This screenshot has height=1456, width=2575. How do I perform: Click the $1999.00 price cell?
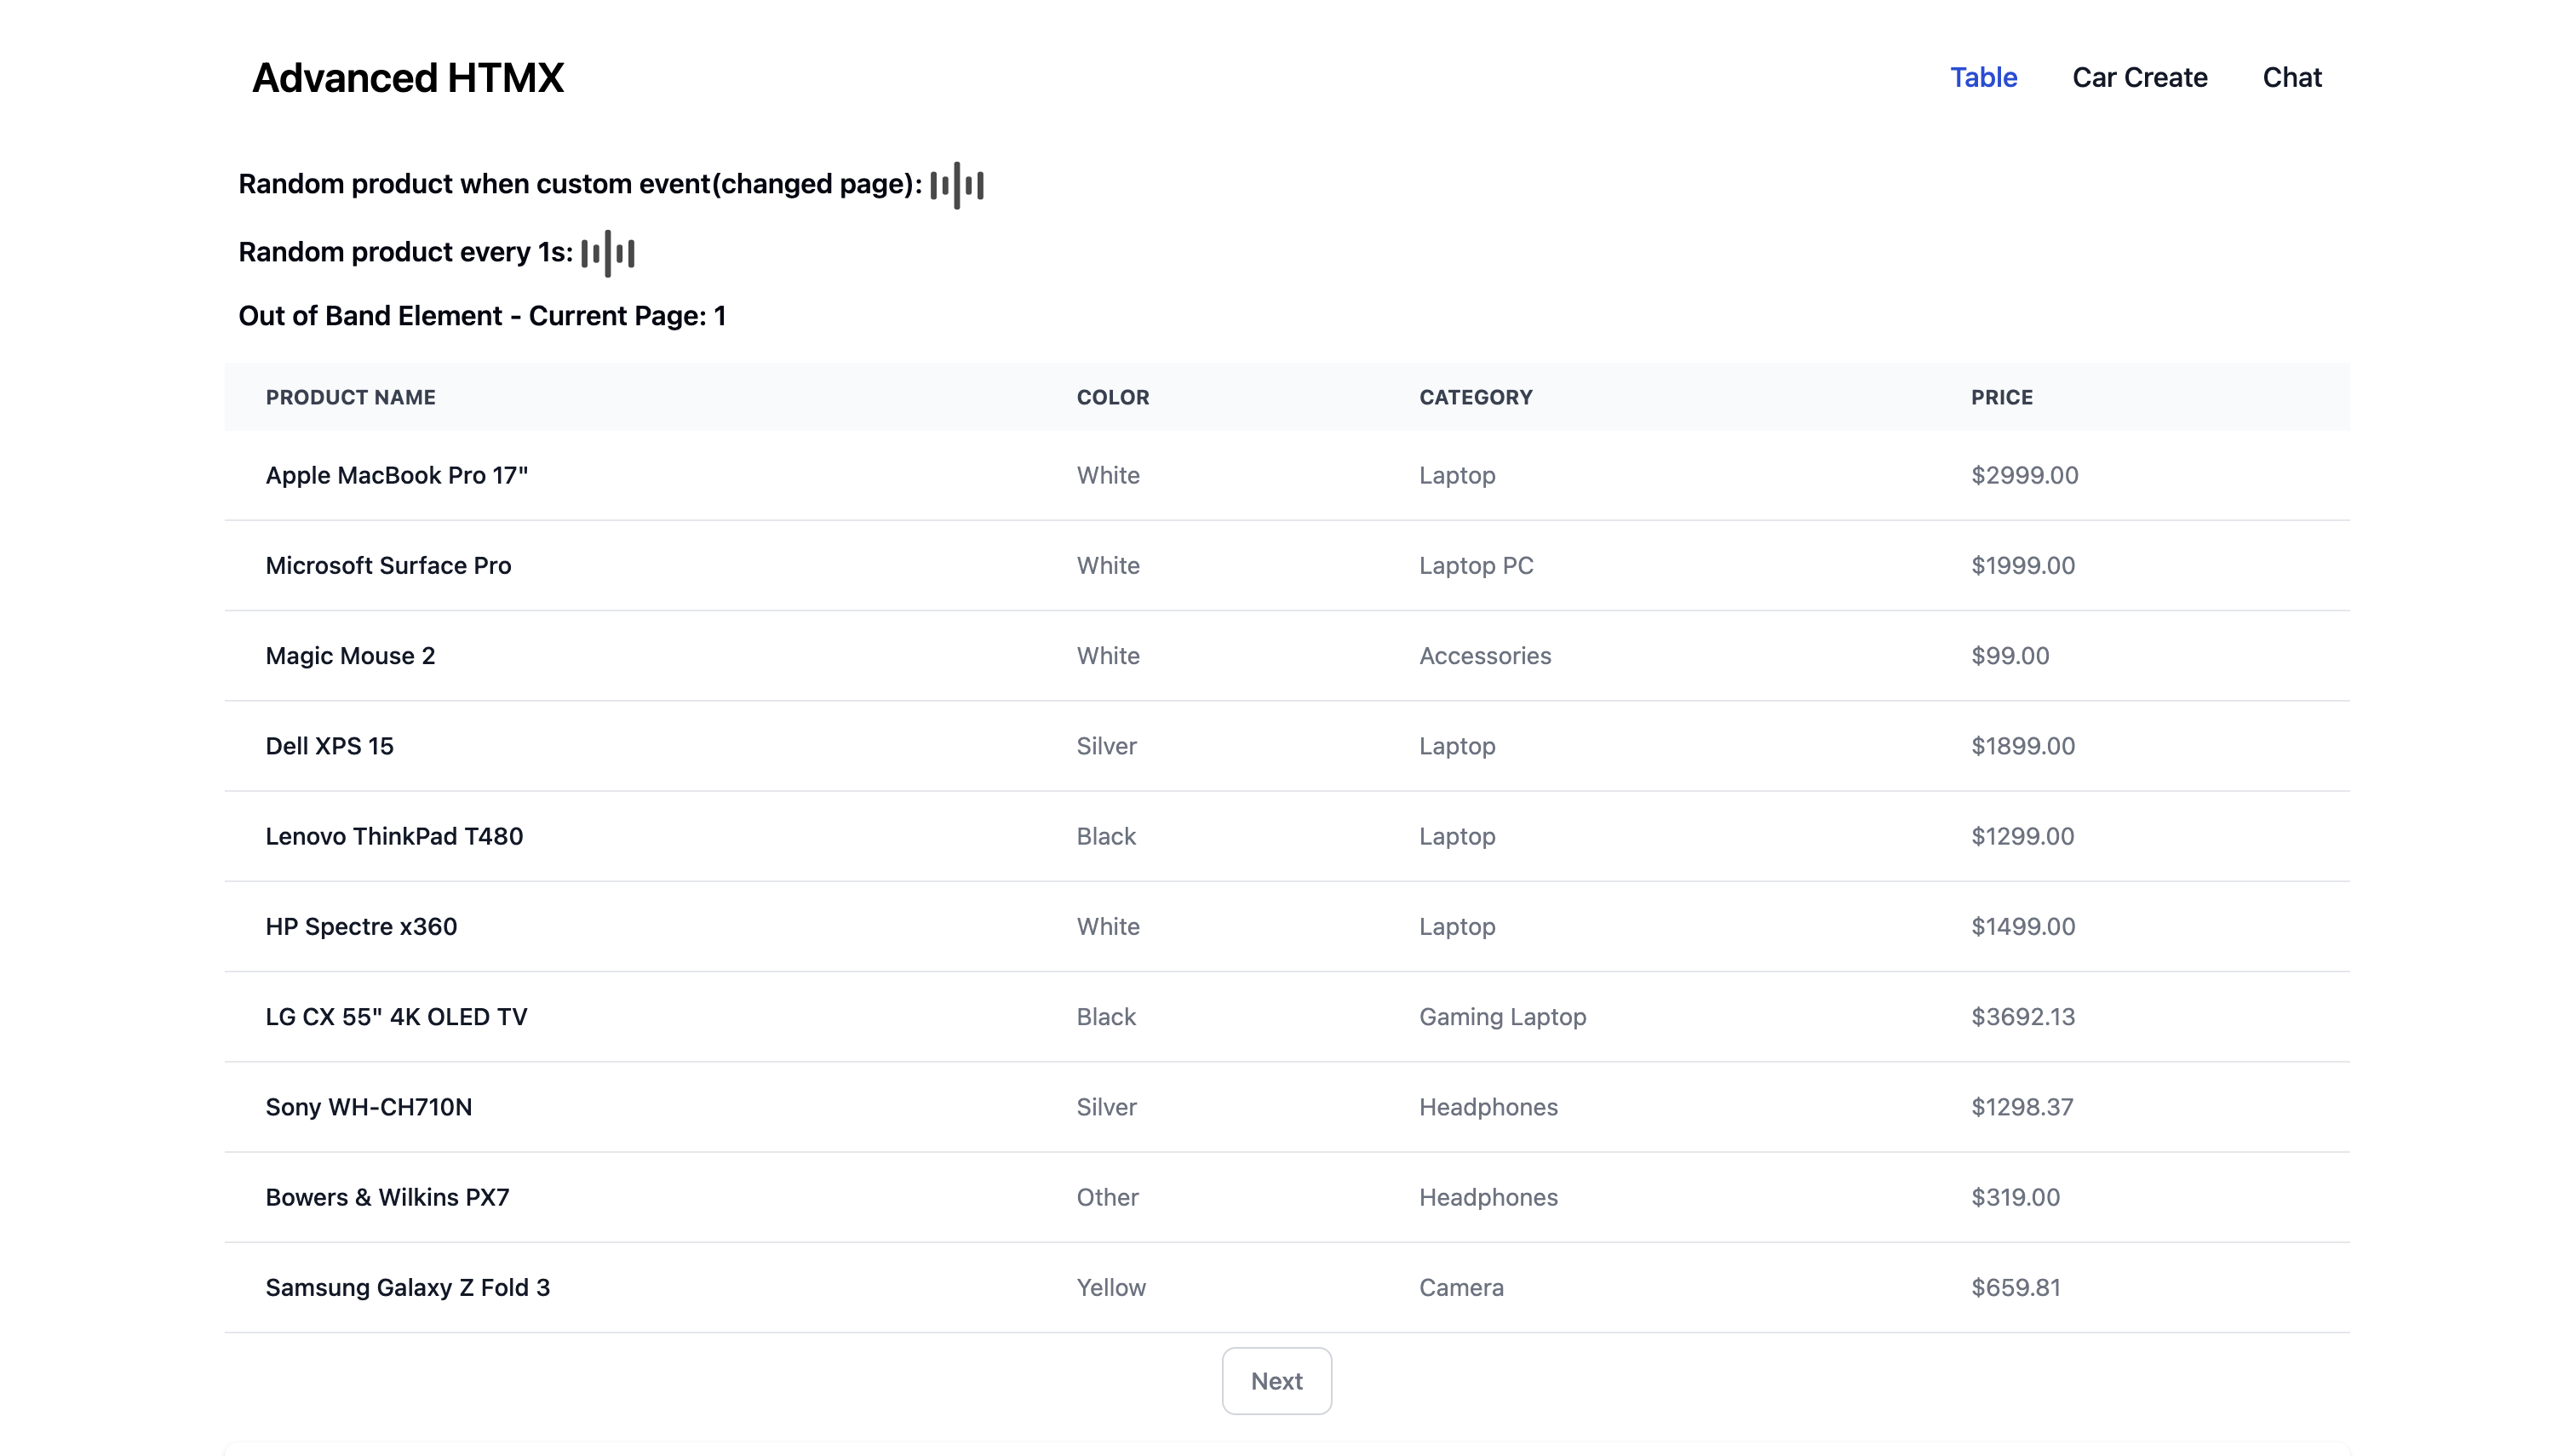(x=2022, y=565)
